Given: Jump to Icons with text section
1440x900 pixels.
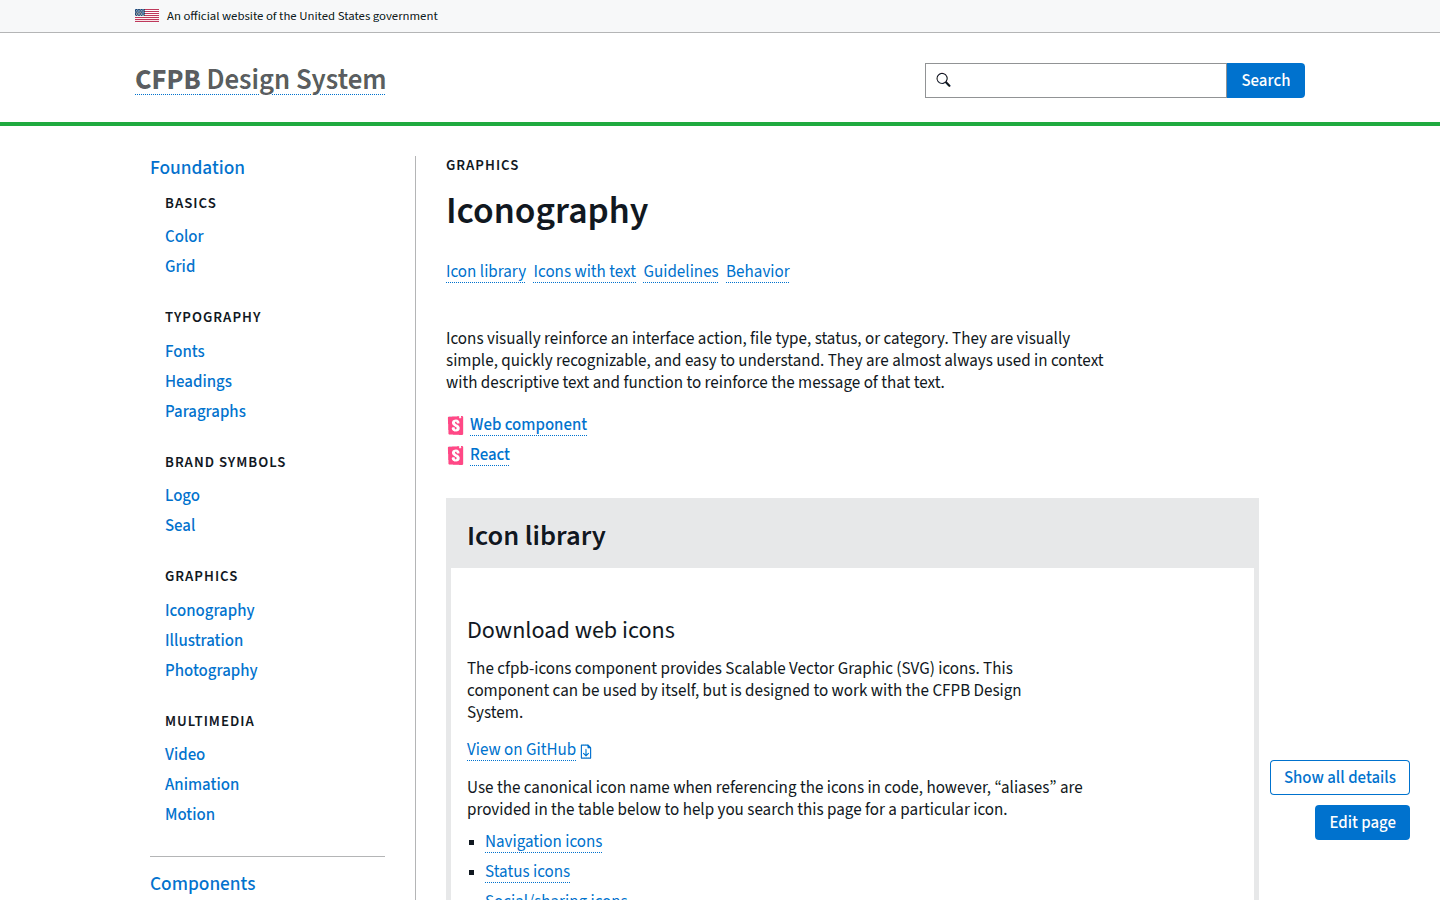Looking at the screenshot, I should pos(585,271).
